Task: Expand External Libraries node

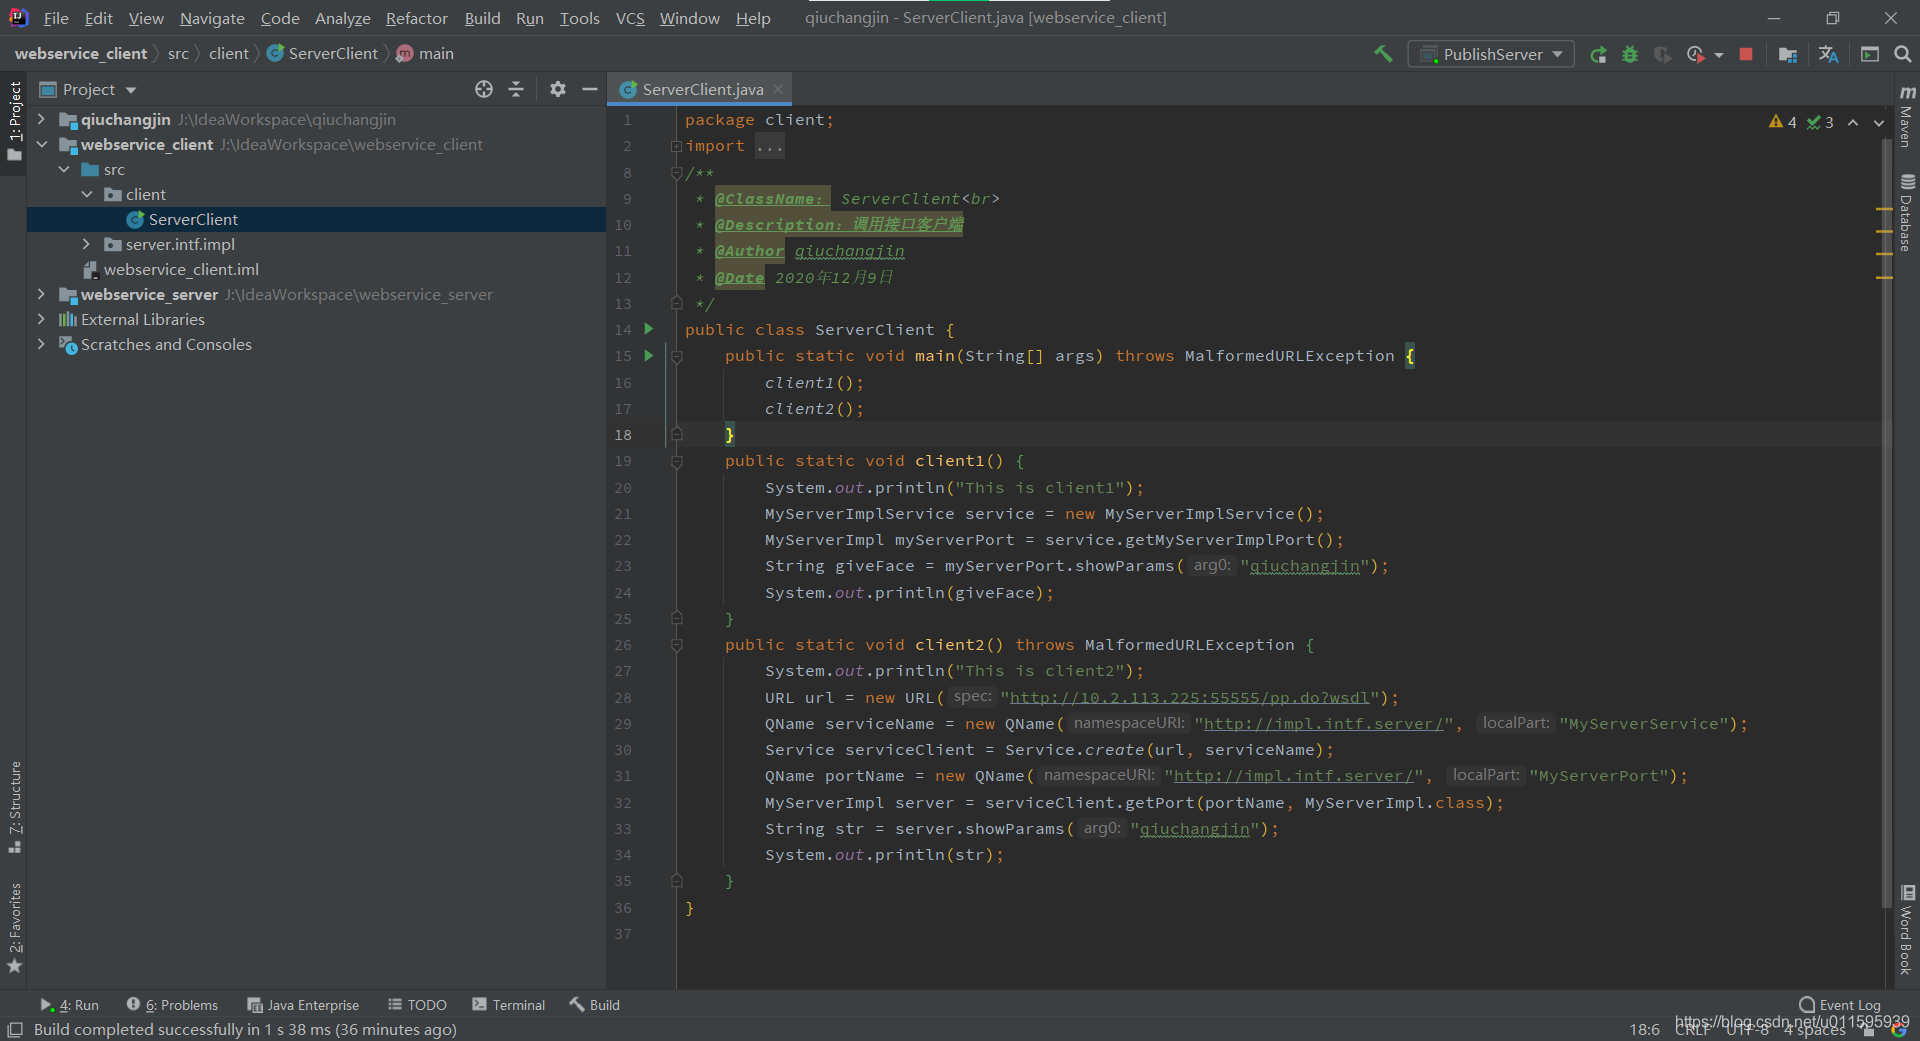Action: coord(41,319)
